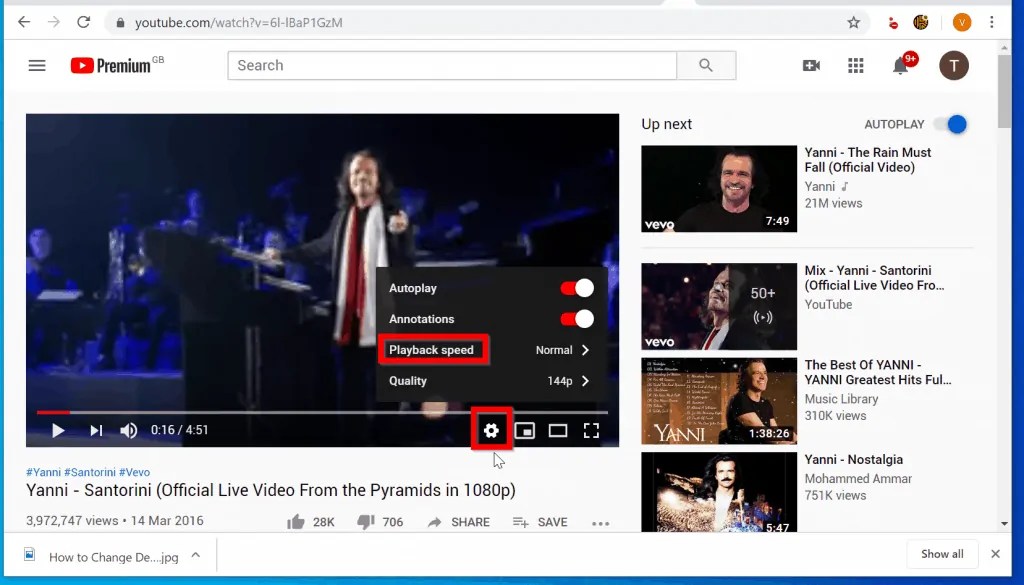Switch to miniplayer mode
The image size is (1024, 585).
[525, 430]
